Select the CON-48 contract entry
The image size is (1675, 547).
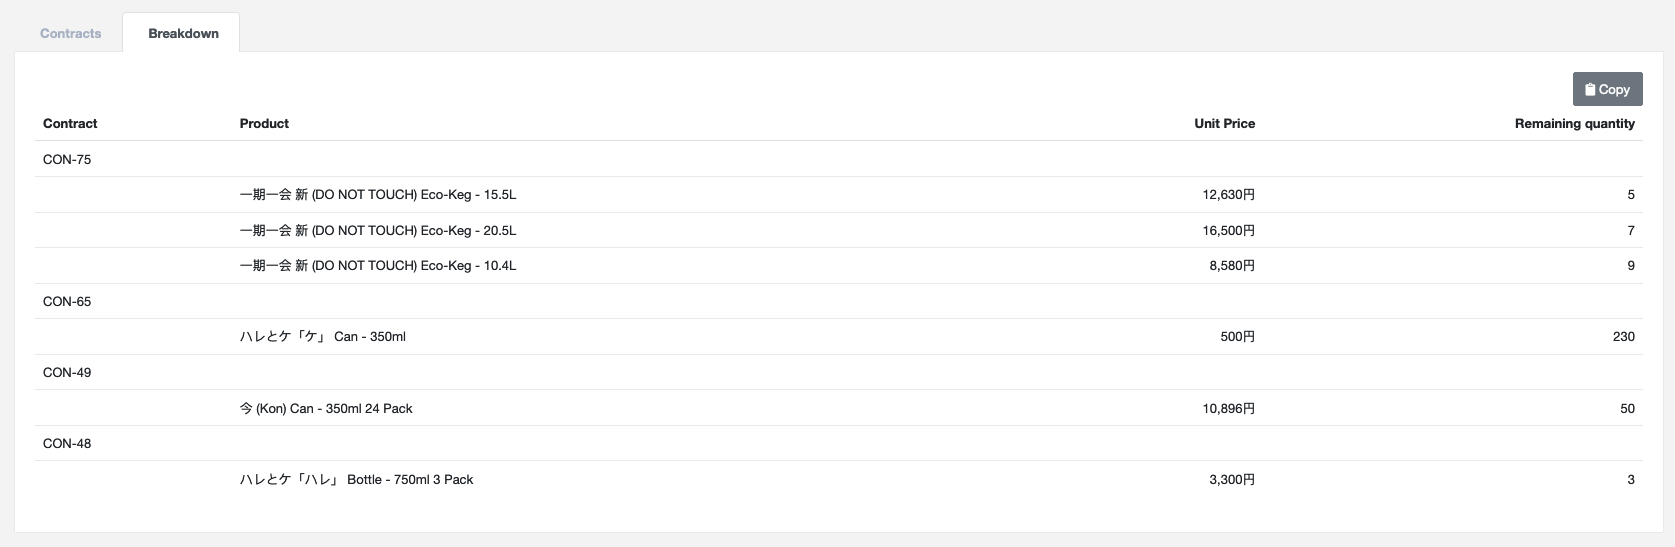click(67, 443)
